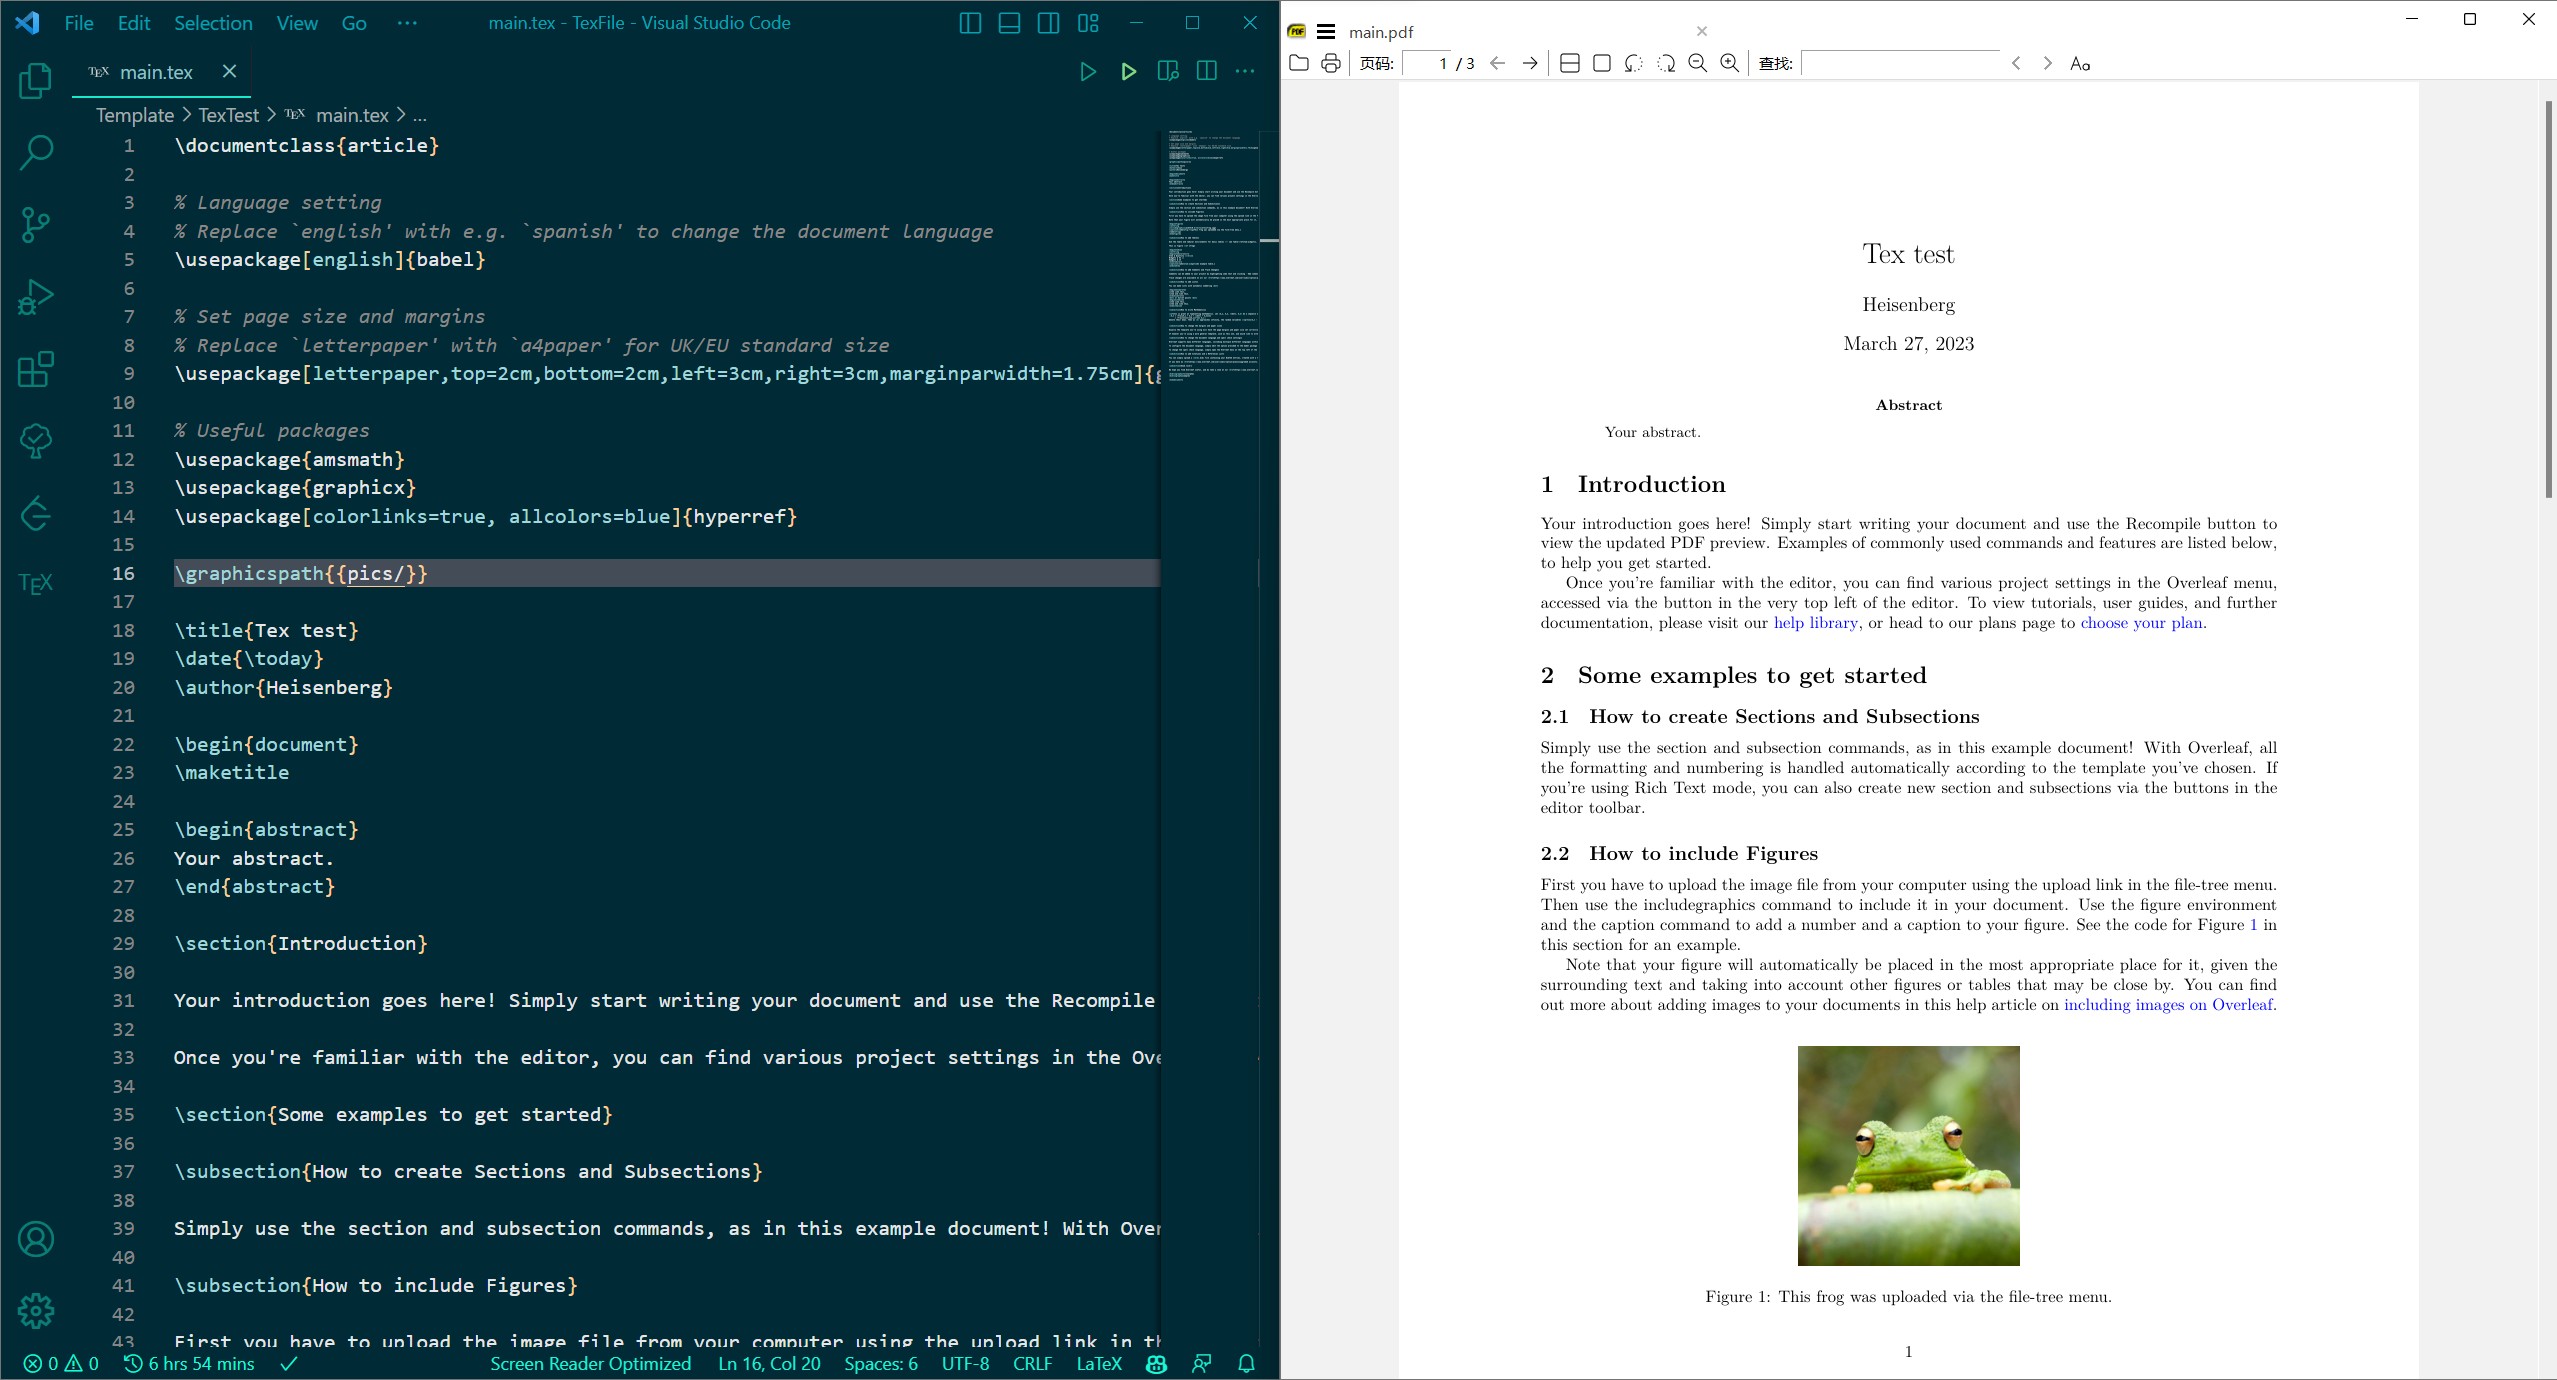Select the main.tex editor tab
This screenshot has width=2557, height=1380.
click(156, 72)
